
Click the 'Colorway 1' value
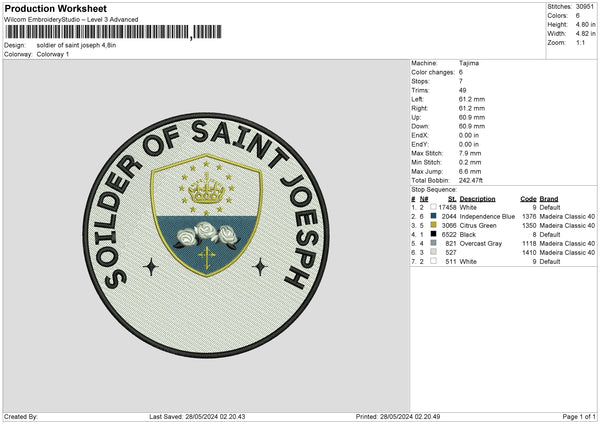pyautogui.click(x=53, y=54)
